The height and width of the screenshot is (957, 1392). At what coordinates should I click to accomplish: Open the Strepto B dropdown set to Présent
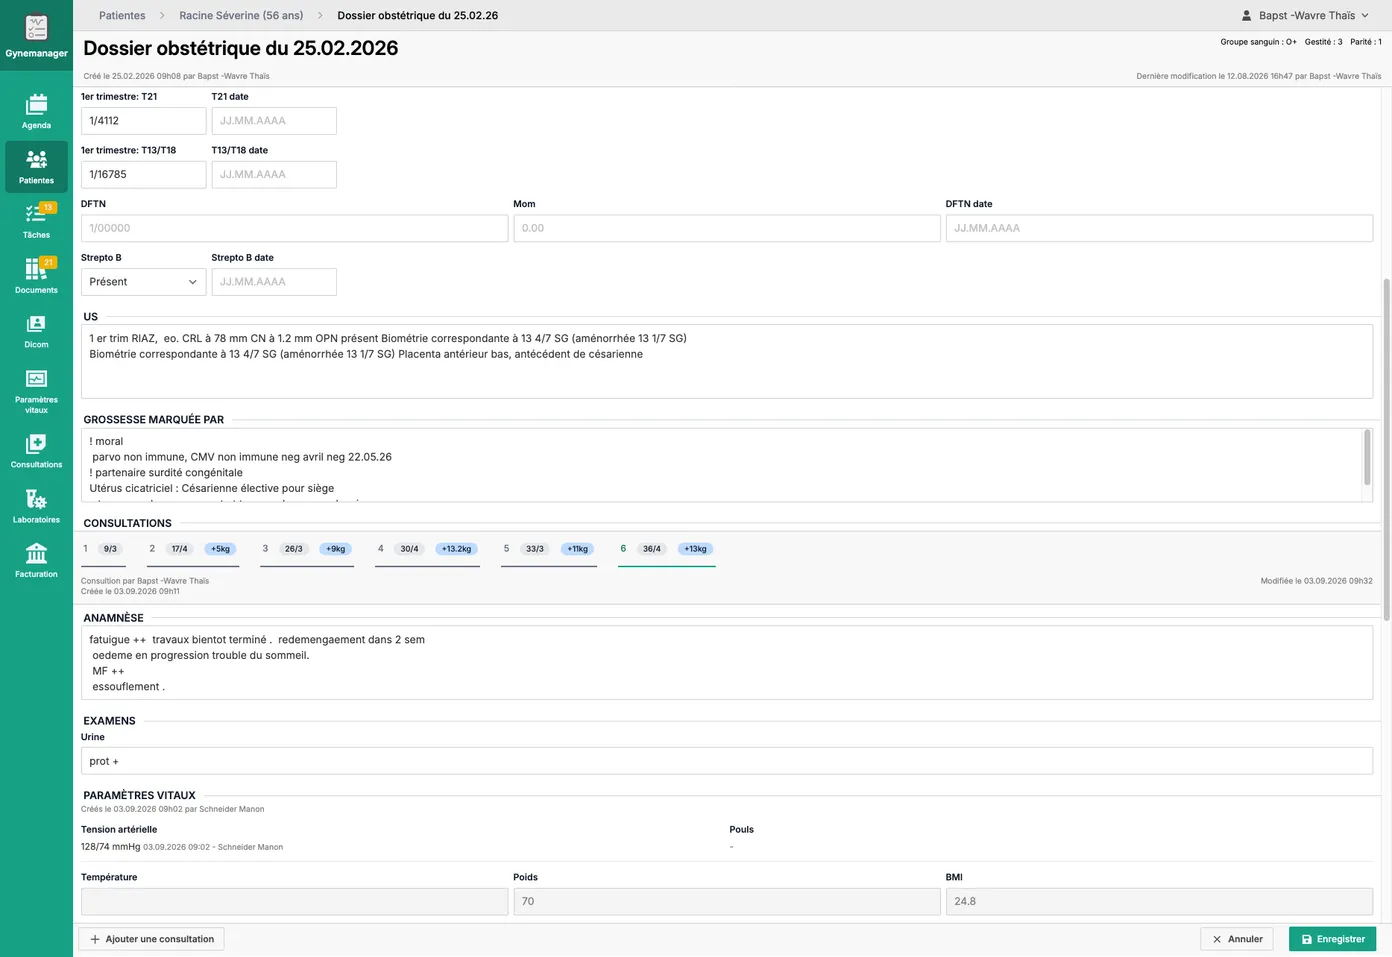[x=143, y=282]
